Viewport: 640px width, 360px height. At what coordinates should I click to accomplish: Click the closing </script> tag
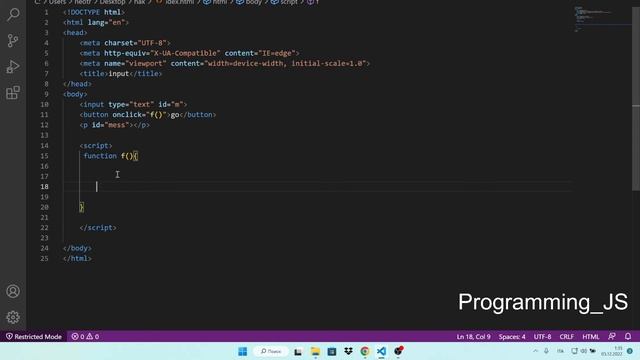98,228
